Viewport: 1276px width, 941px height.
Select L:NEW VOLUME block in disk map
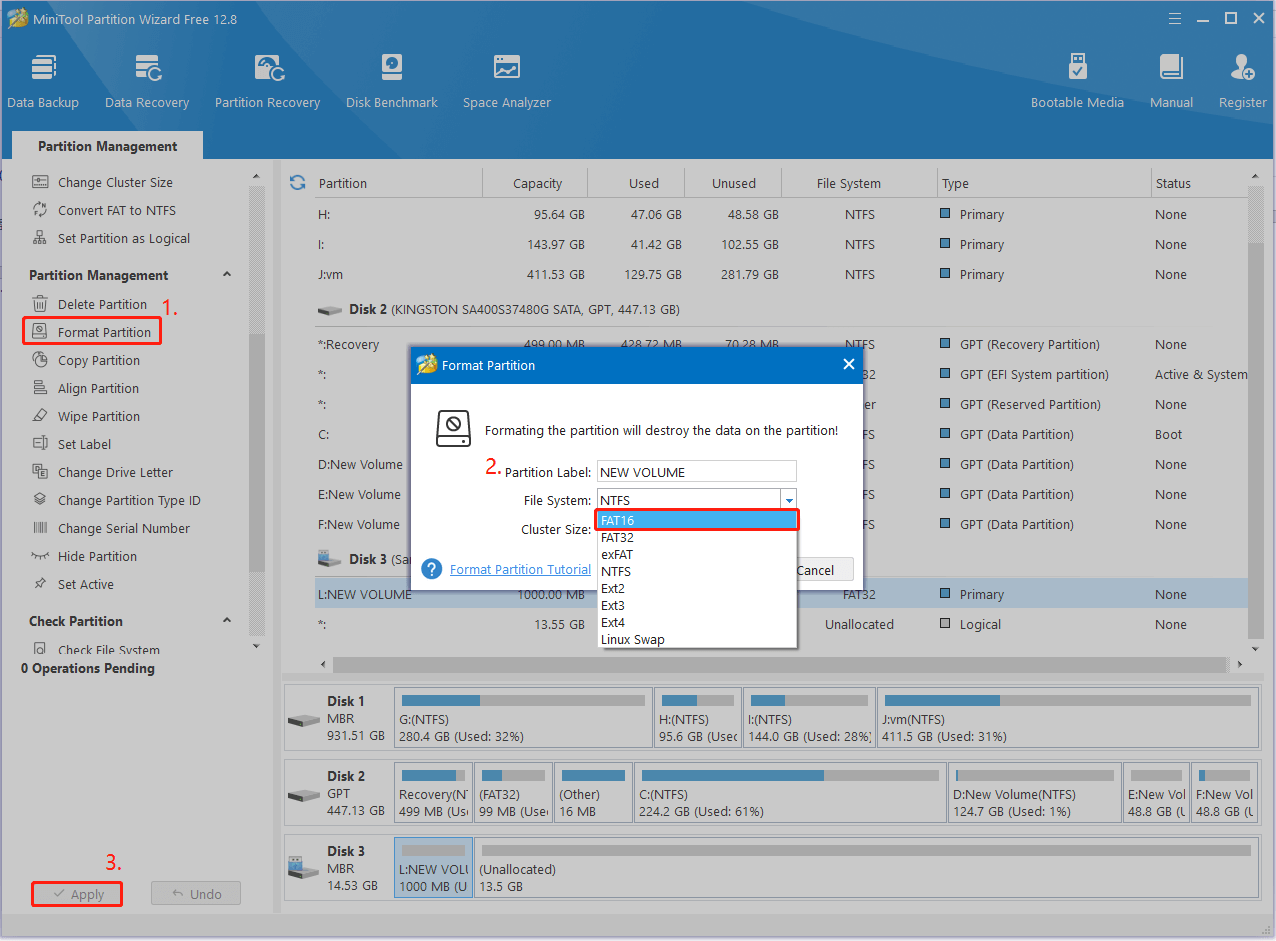tap(433, 867)
